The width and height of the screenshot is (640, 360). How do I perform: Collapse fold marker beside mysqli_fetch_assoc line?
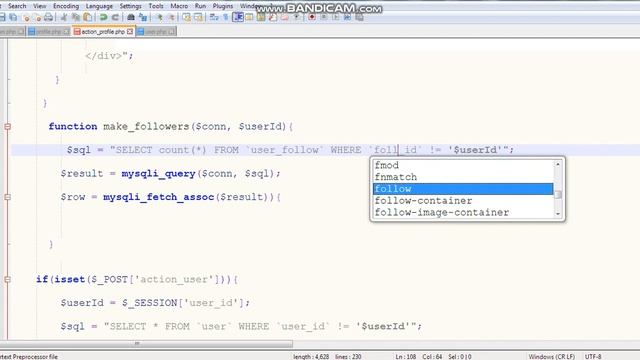(7, 197)
